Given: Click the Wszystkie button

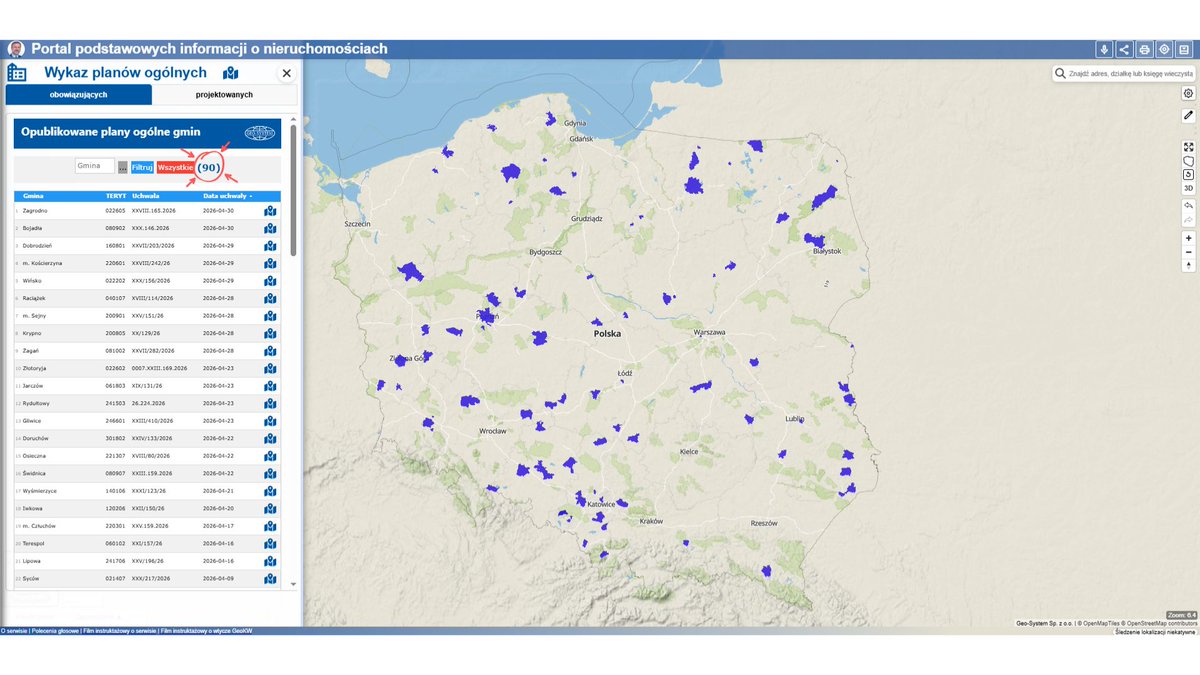Looking at the screenshot, I should (x=175, y=167).
